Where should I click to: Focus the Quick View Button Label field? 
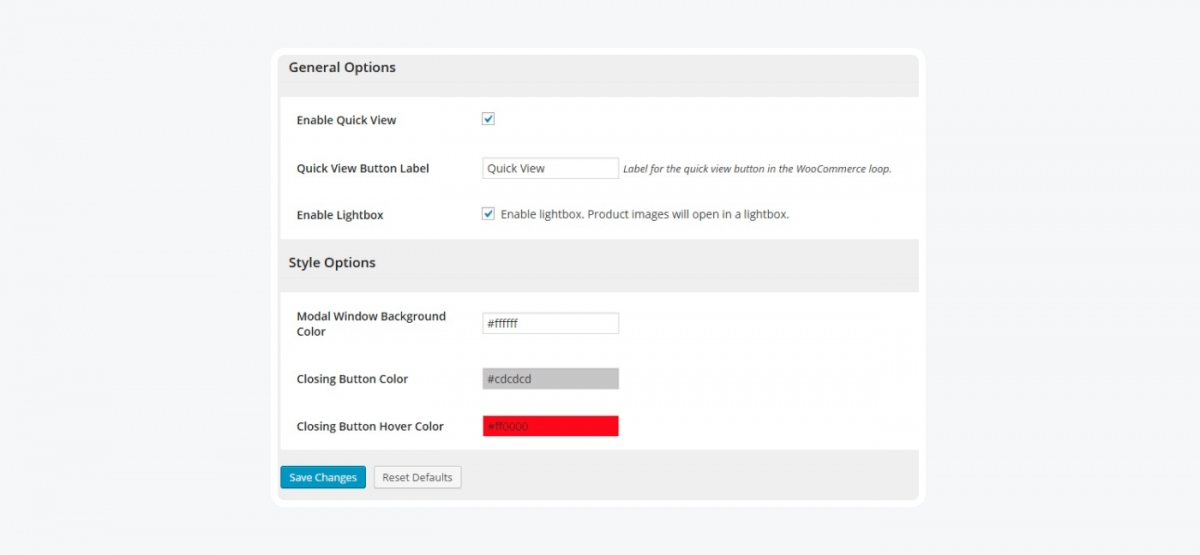pyautogui.click(x=550, y=168)
